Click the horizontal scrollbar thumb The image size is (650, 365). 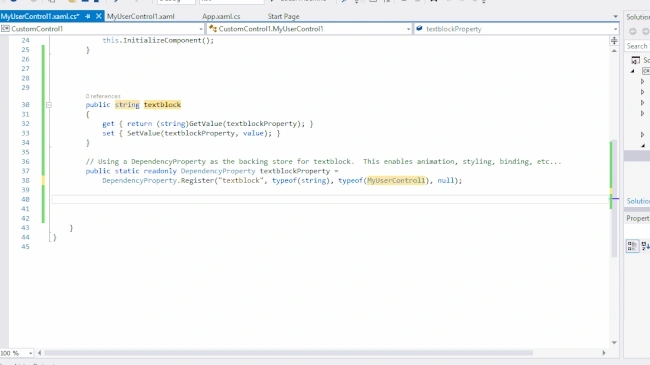pyautogui.click(x=289, y=353)
